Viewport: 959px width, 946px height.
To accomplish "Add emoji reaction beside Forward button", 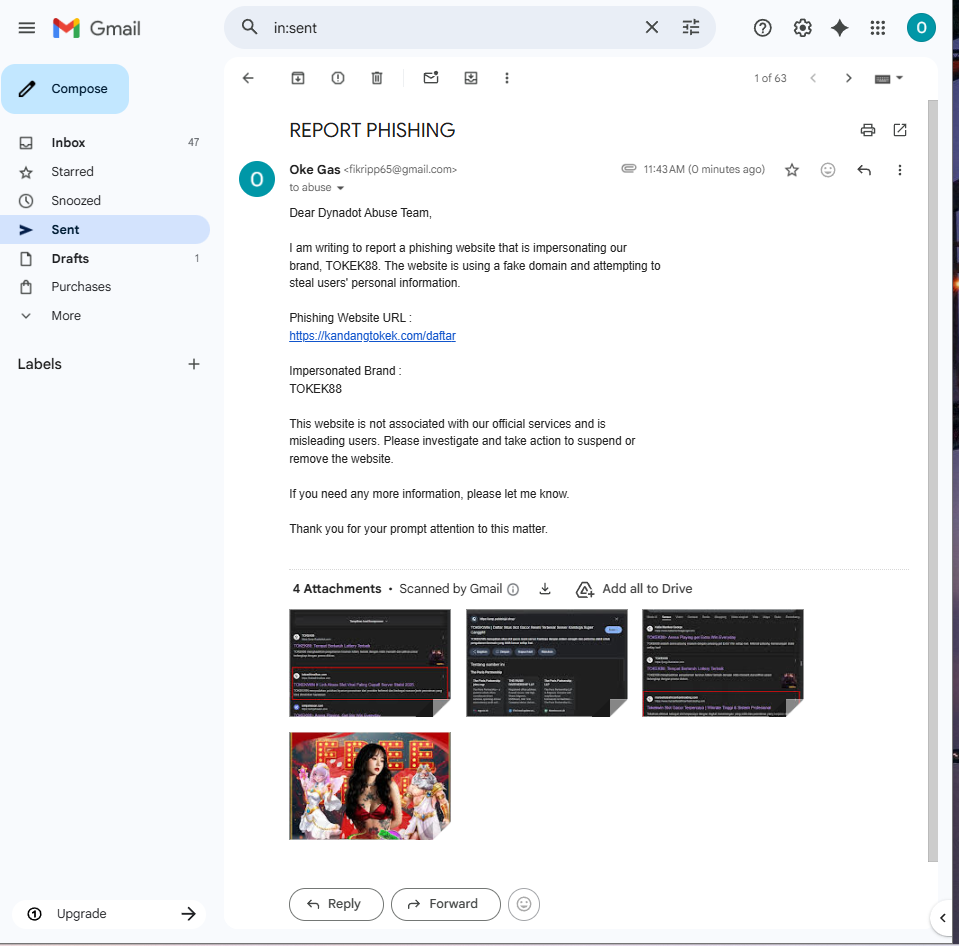I will click(x=524, y=904).
